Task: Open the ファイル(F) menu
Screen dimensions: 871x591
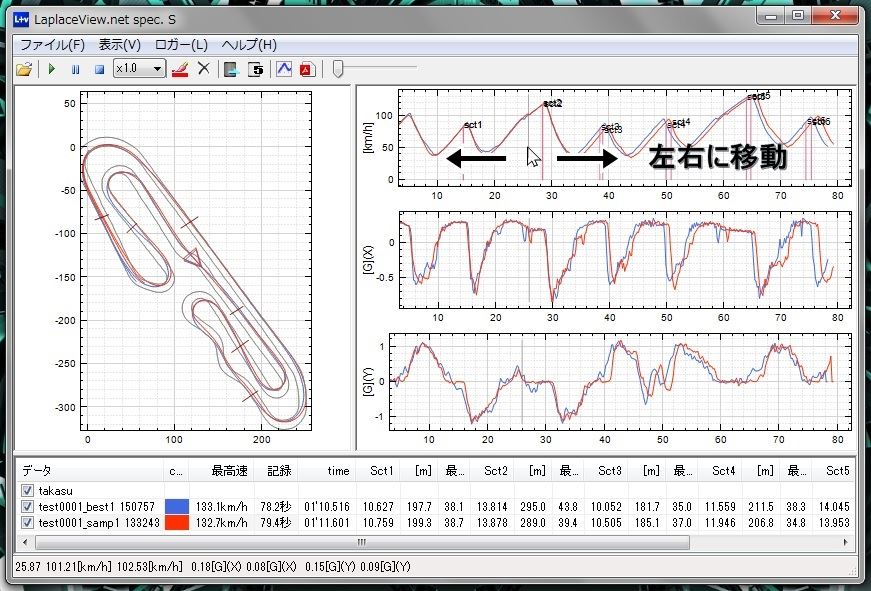Action: pos(52,44)
